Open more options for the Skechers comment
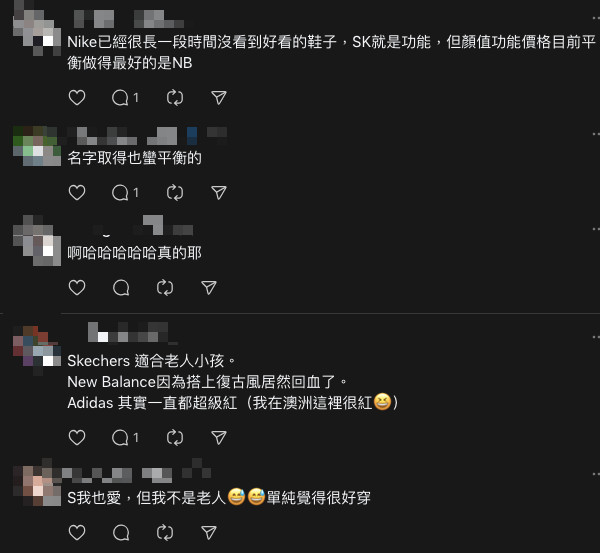This screenshot has width=600, height=553. (x=596, y=337)
